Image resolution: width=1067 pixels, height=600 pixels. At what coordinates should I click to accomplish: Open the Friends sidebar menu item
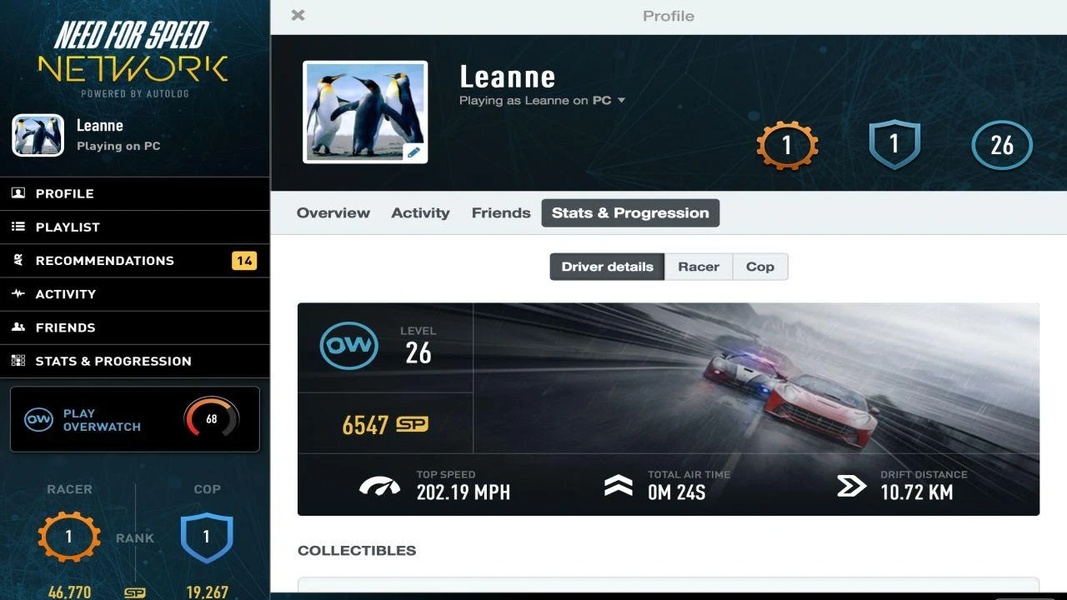tap(135, 327)
